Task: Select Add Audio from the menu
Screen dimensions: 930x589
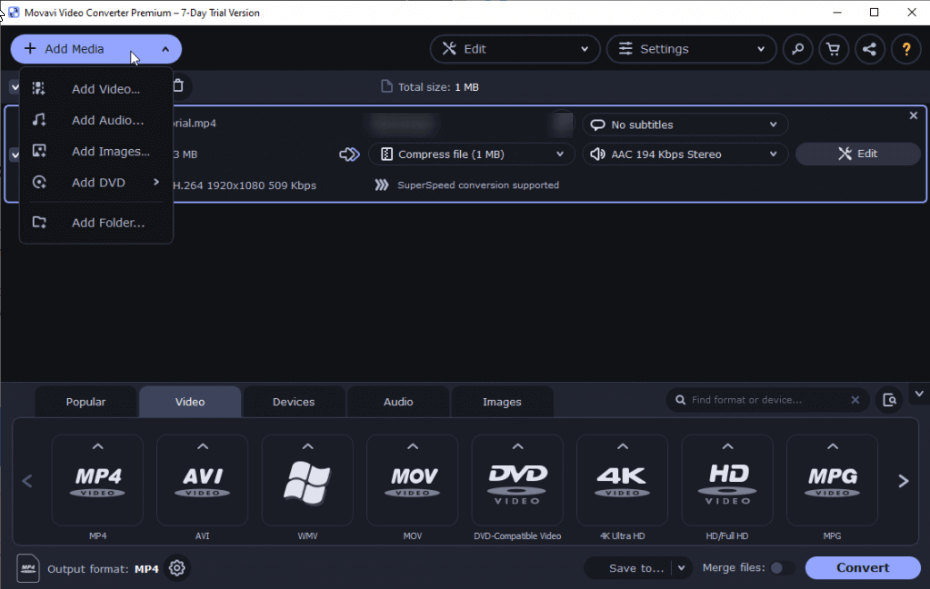Action: (96, 120)
